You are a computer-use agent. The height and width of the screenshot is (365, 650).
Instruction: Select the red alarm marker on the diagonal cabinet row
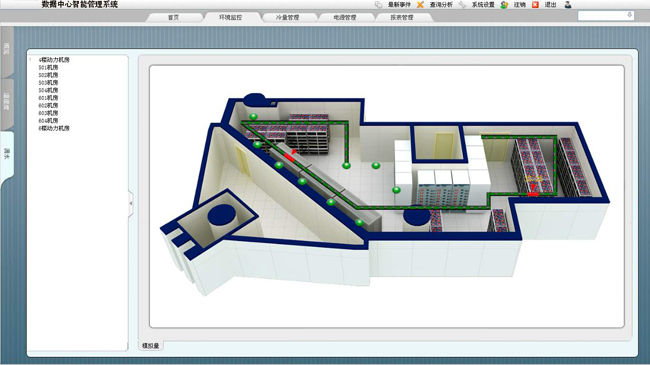[290, 157]
